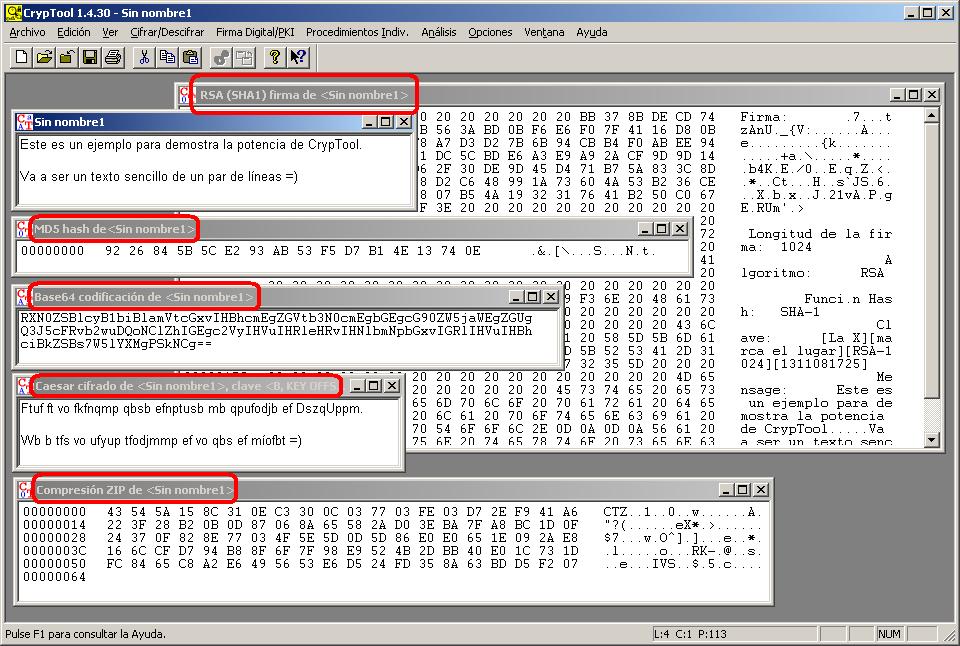Open the Archivo menu

point(27,32)
